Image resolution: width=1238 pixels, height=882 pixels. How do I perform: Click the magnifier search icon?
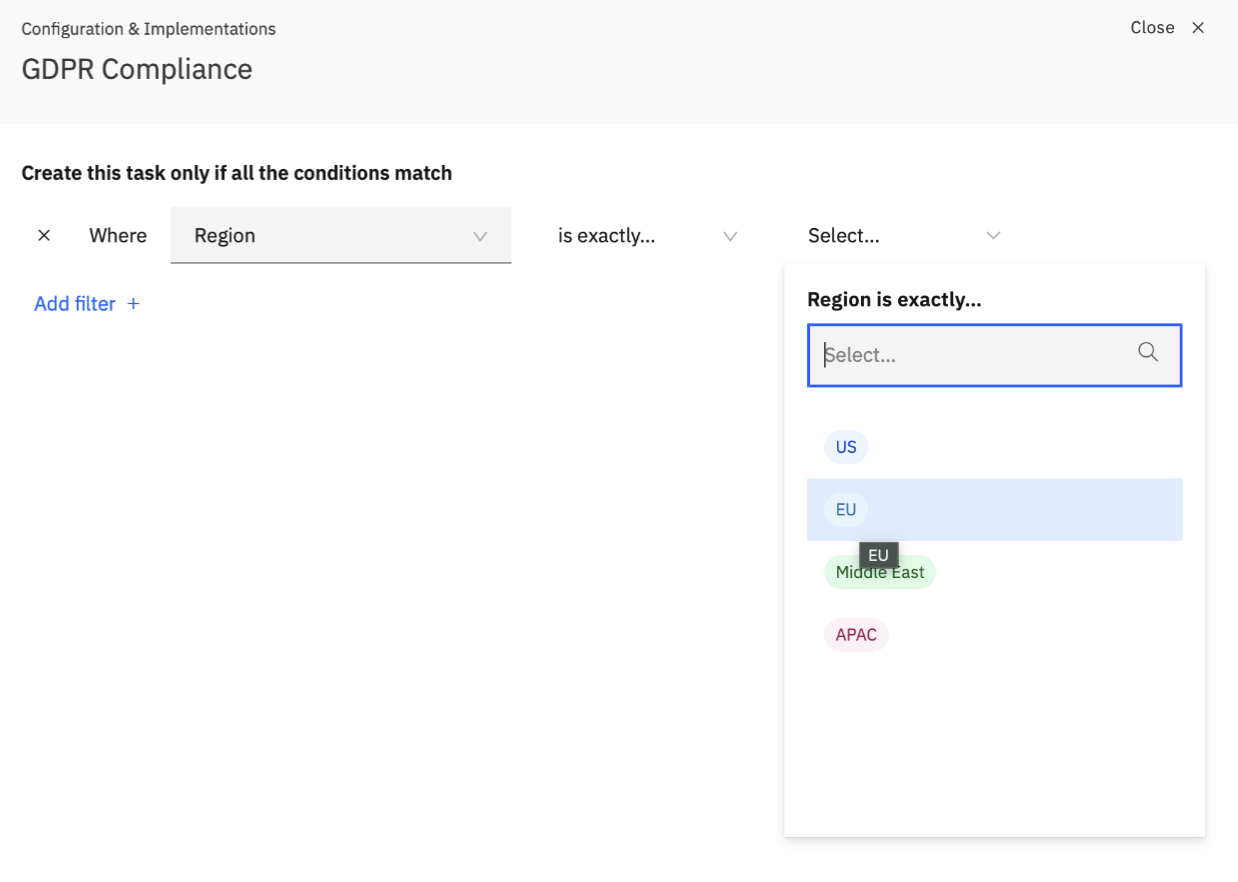pos(1148,352)
